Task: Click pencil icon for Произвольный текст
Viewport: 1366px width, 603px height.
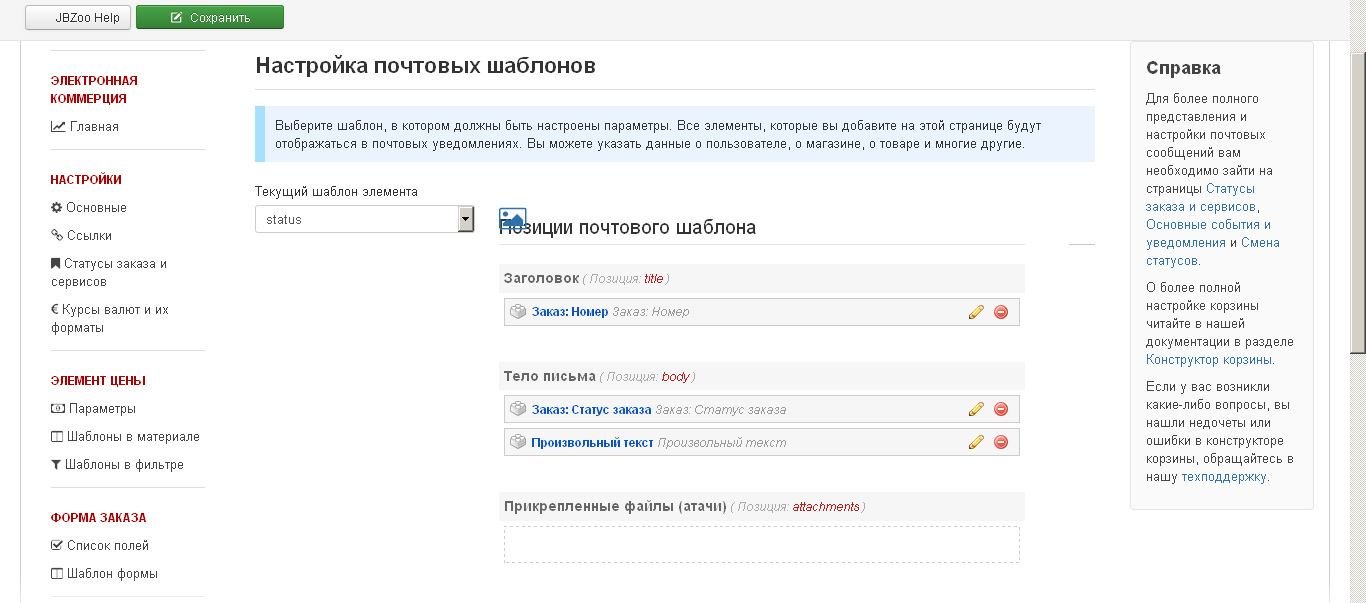Action: 976,442
